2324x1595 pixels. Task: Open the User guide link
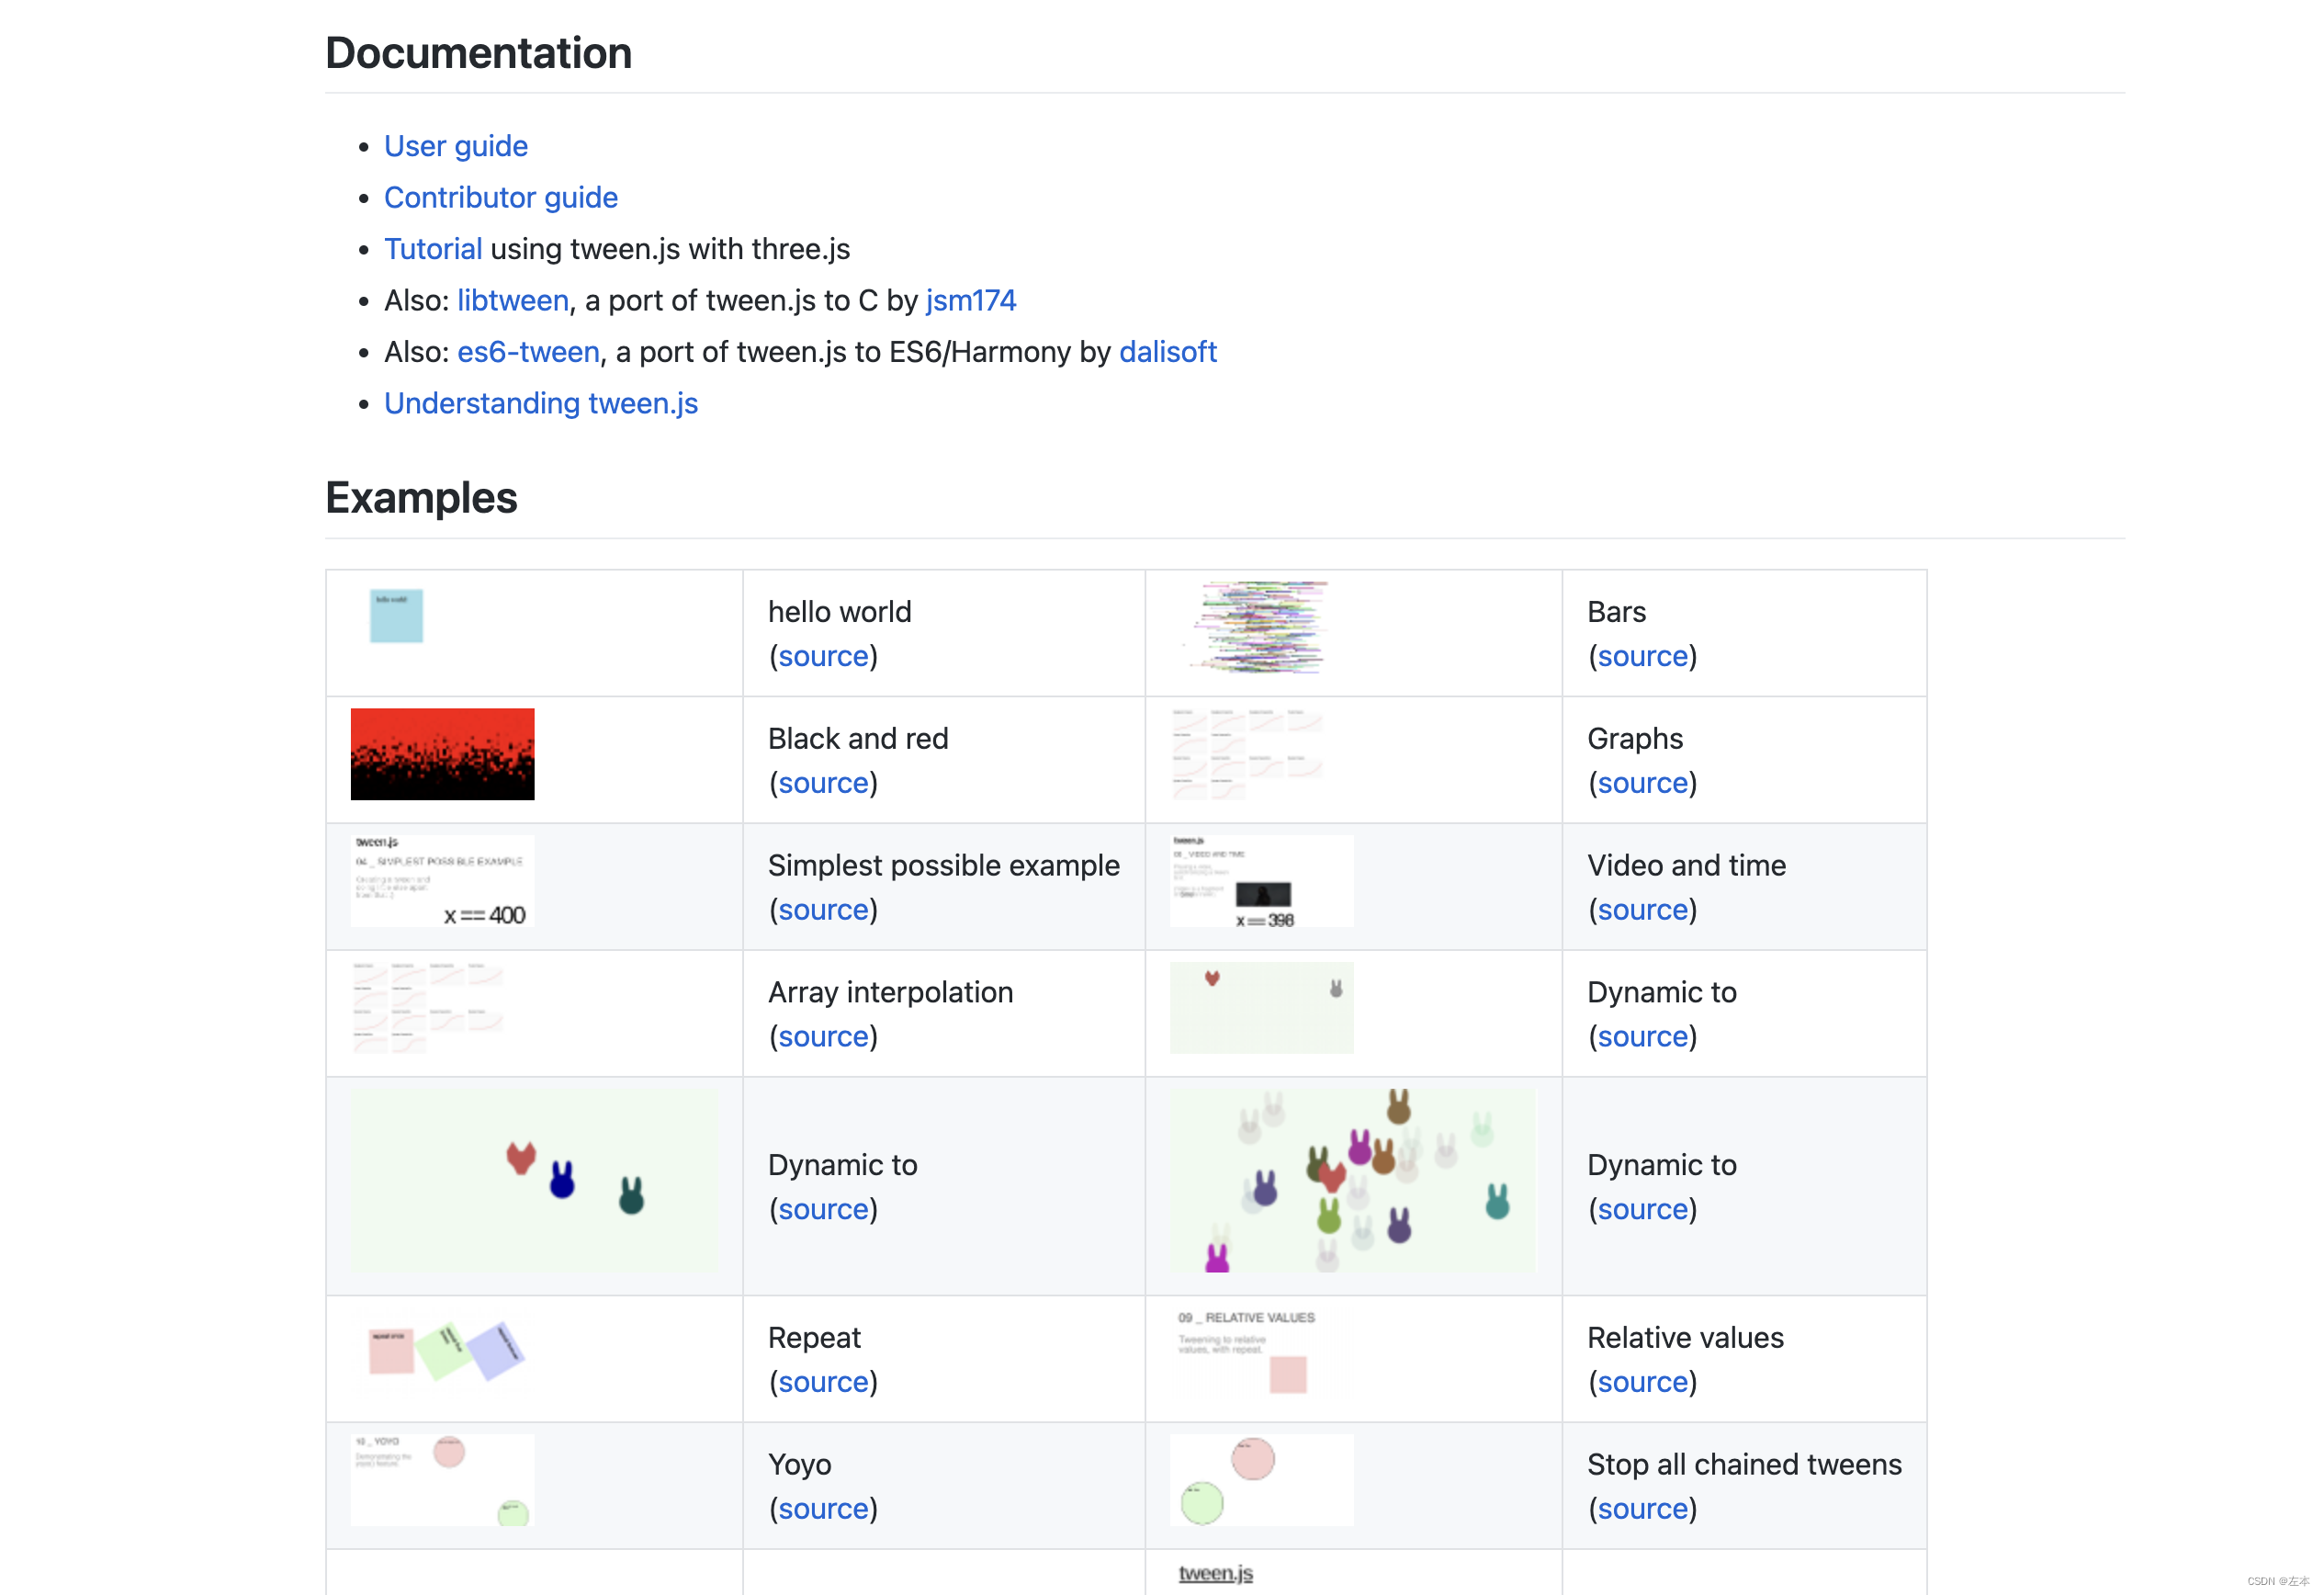click(x=455, y=146)
